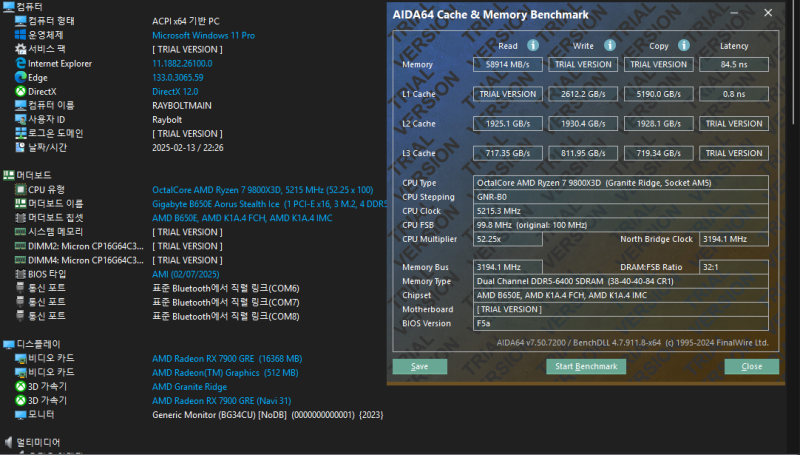Screen dimensions: 800x455
Task: Click the L1 Cache Write 2612.2 GB/s field
Action: [583, 94]
